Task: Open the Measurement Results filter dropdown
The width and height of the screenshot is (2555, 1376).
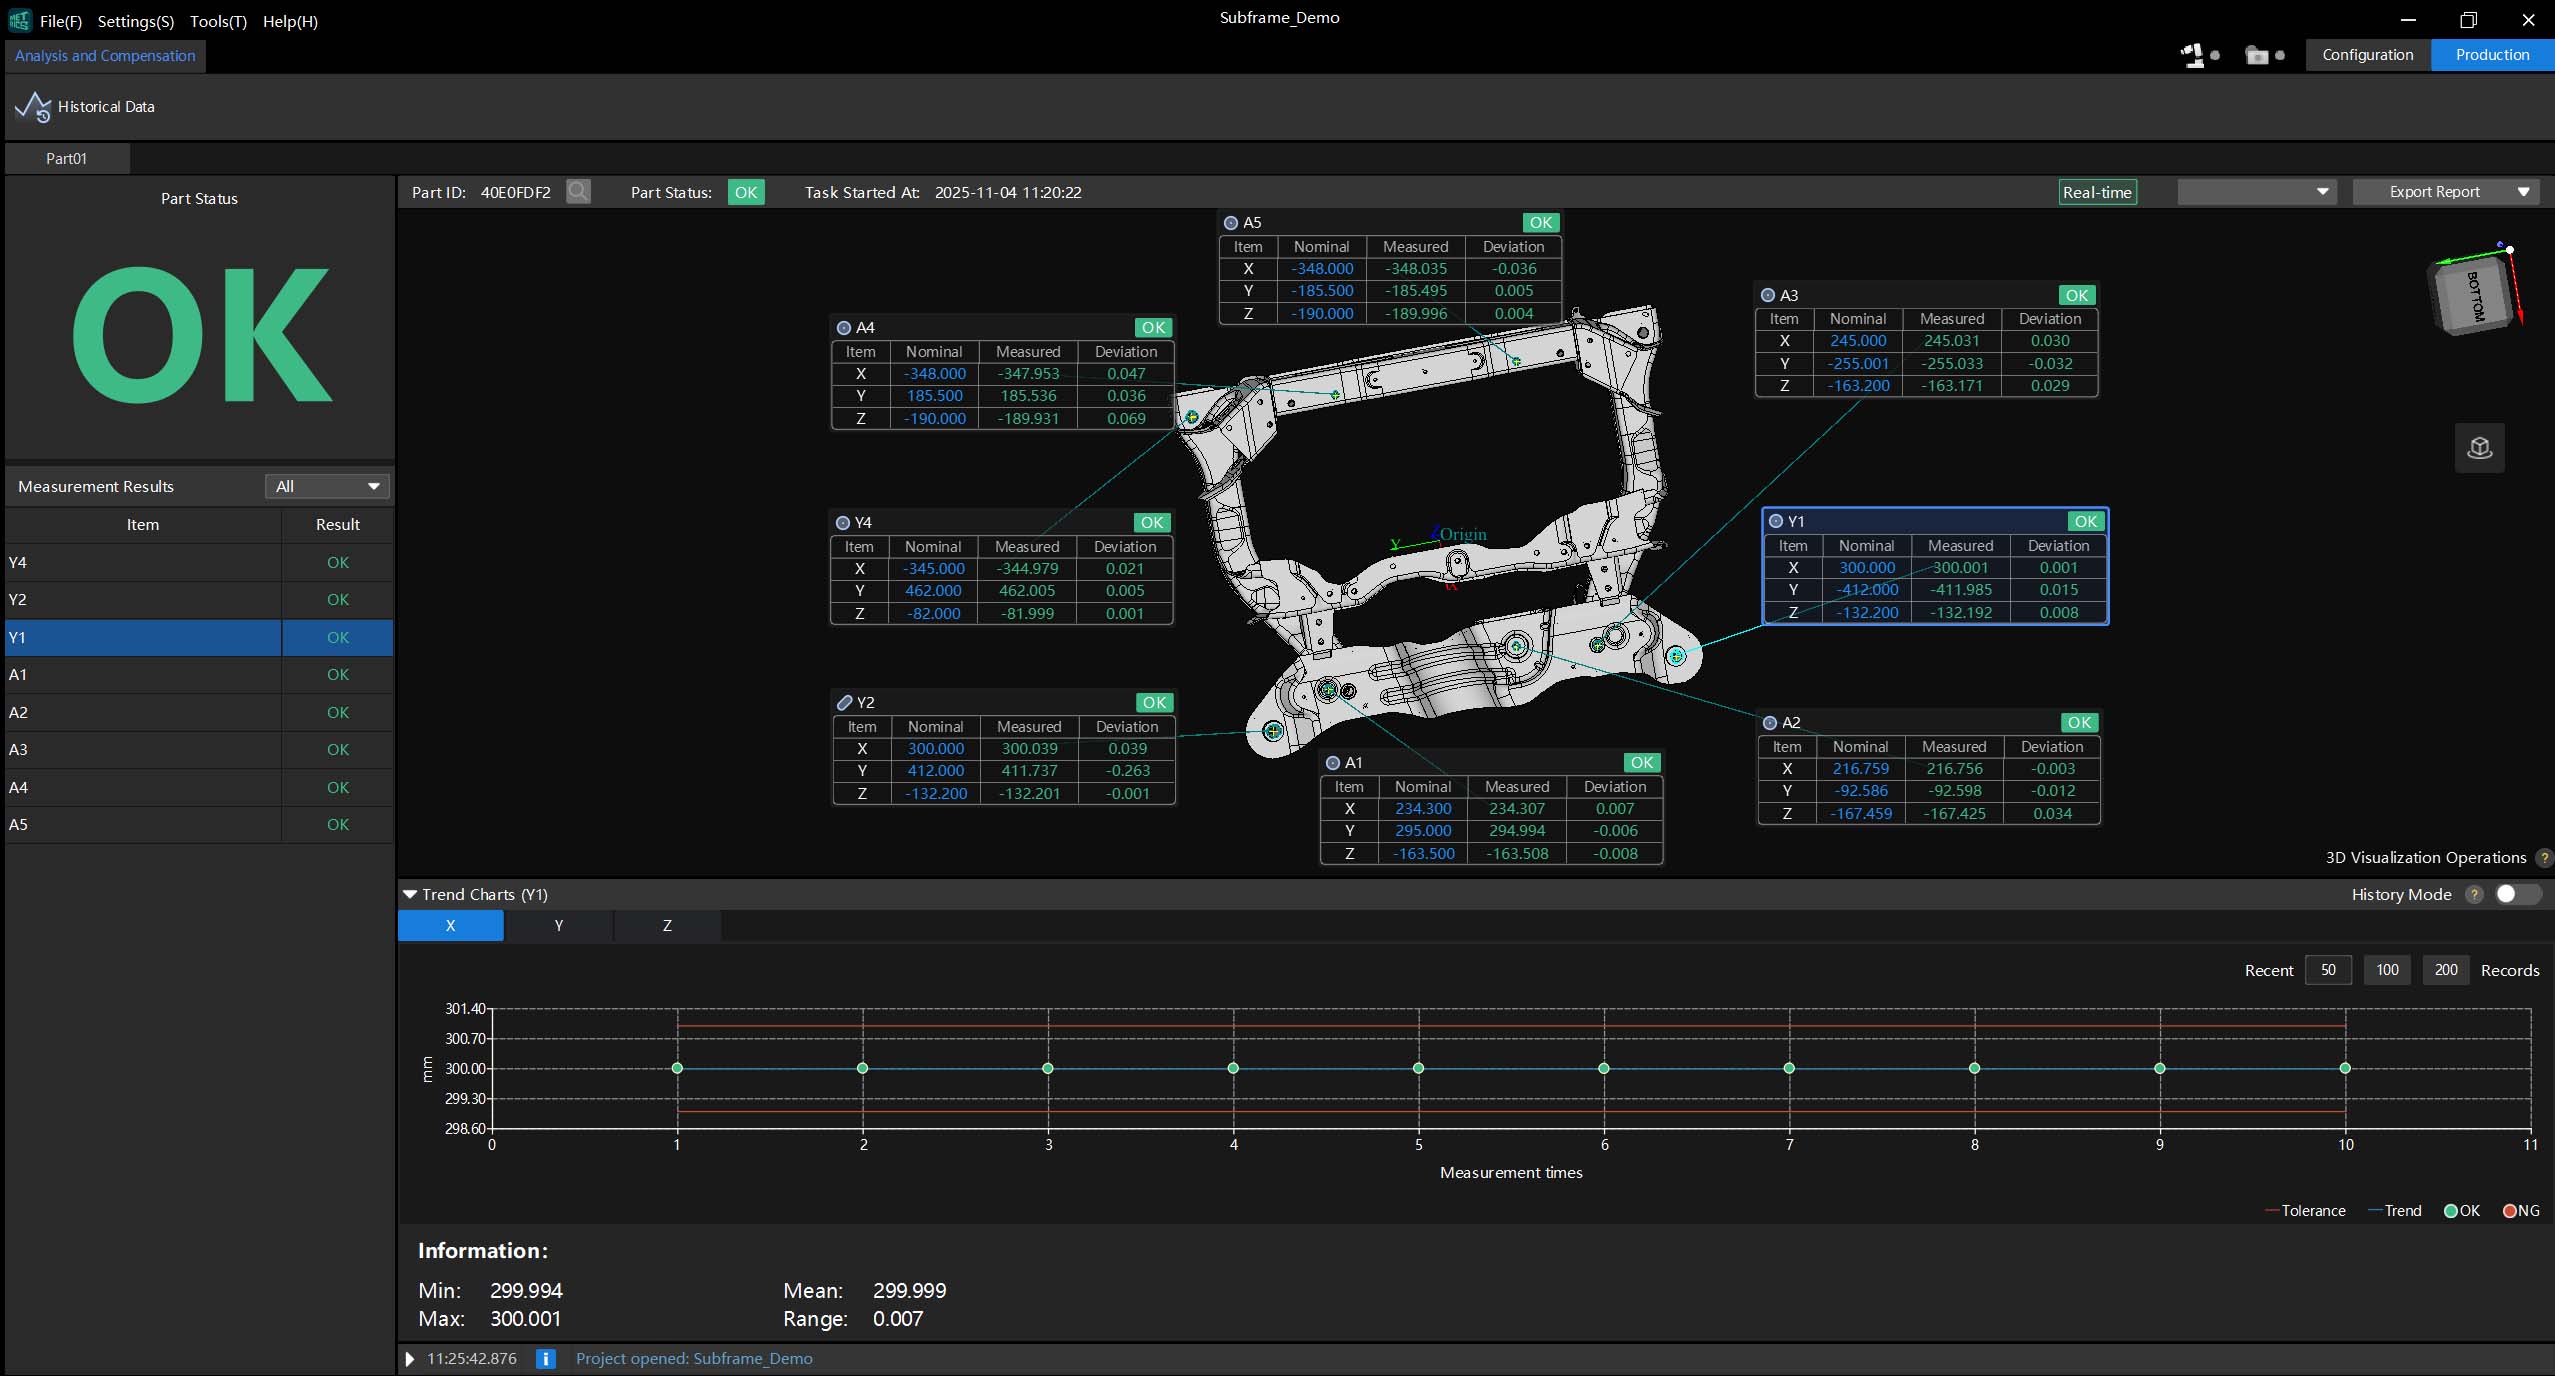Action: click(x=327, y=486)
